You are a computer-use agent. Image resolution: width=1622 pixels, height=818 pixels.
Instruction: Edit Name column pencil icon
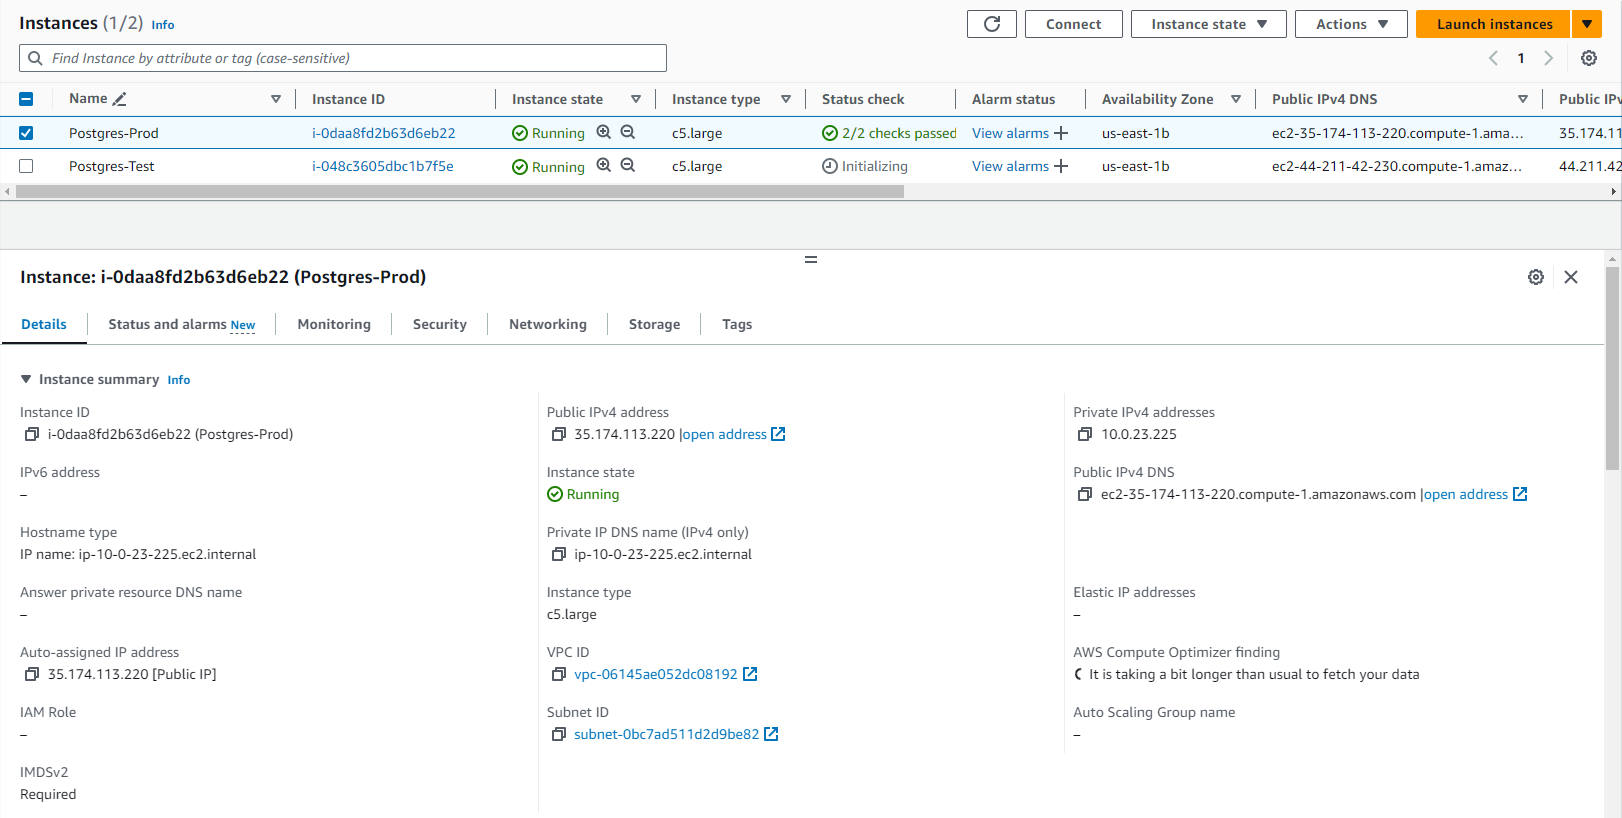[x=120, y=99]
